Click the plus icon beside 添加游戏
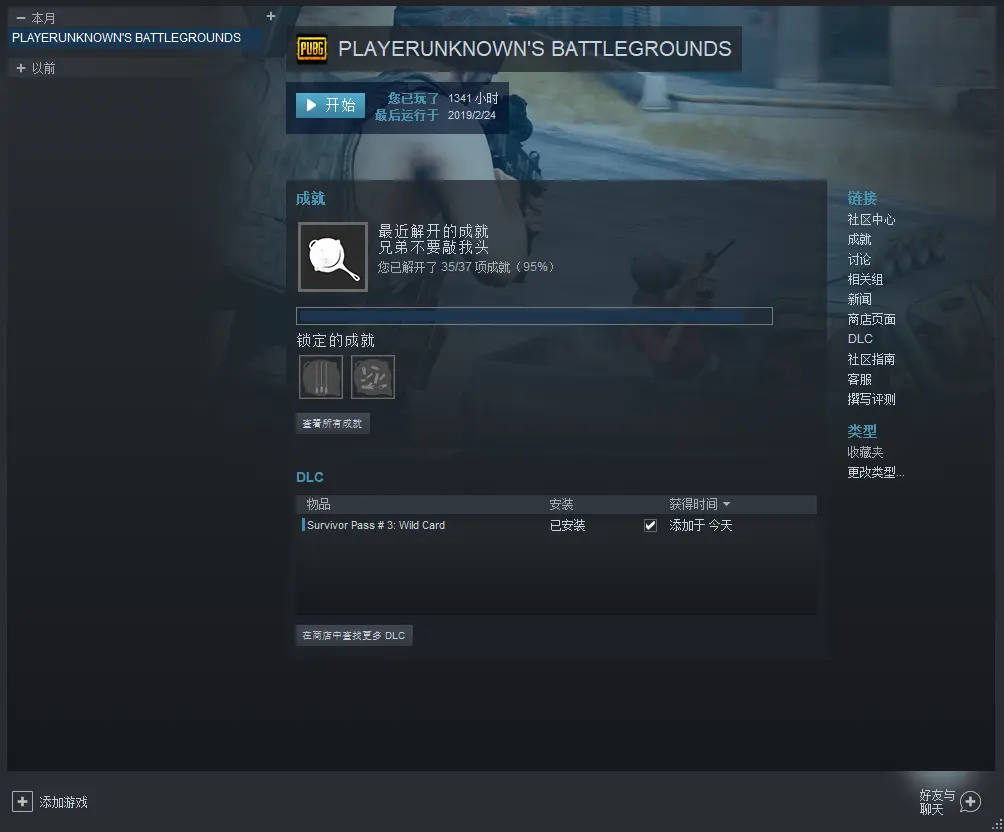The width and height of the screenshot is (1004, 832). coord(22,801)
